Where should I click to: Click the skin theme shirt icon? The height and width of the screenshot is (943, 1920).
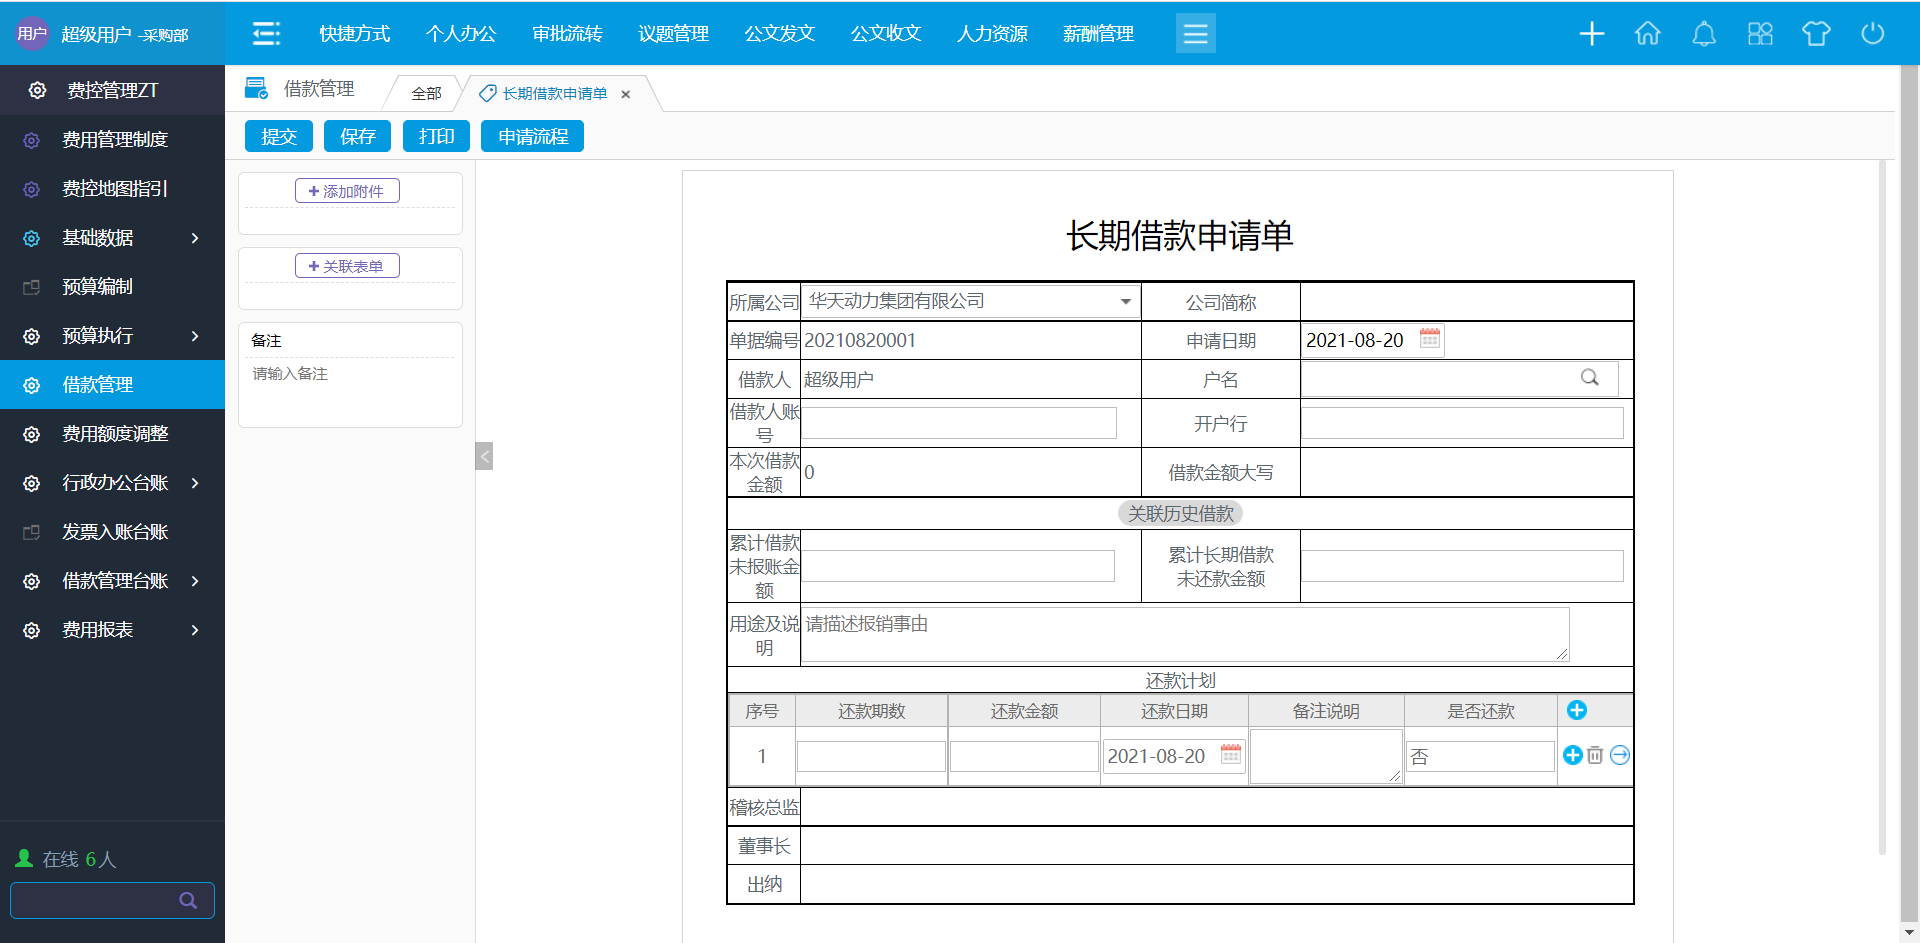[1816, 34]
